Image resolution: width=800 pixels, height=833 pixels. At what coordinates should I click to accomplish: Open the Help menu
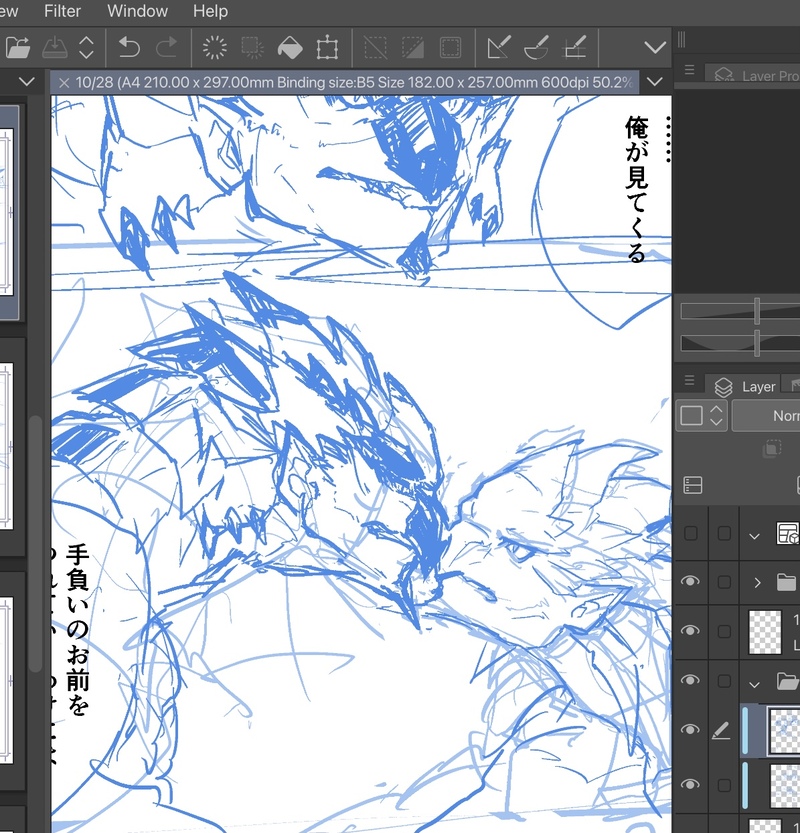210,11
